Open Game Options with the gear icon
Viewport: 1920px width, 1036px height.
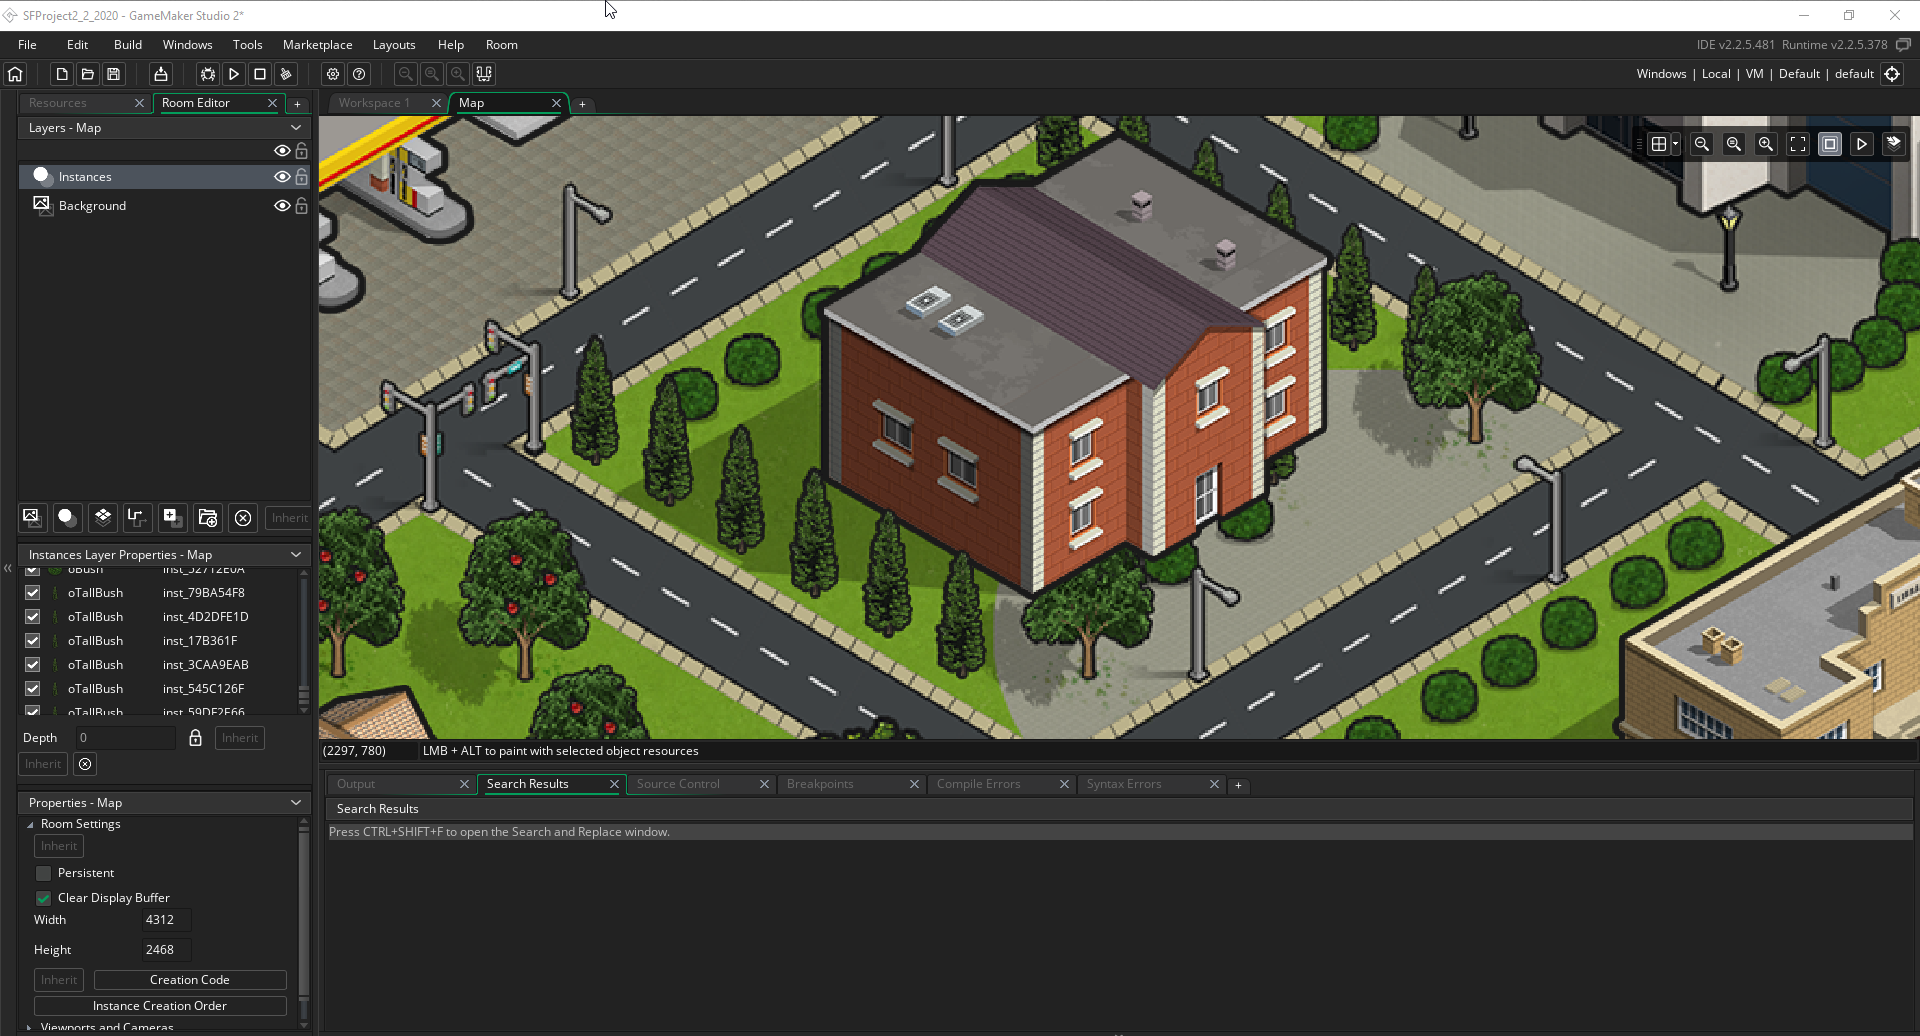(333, 74)
